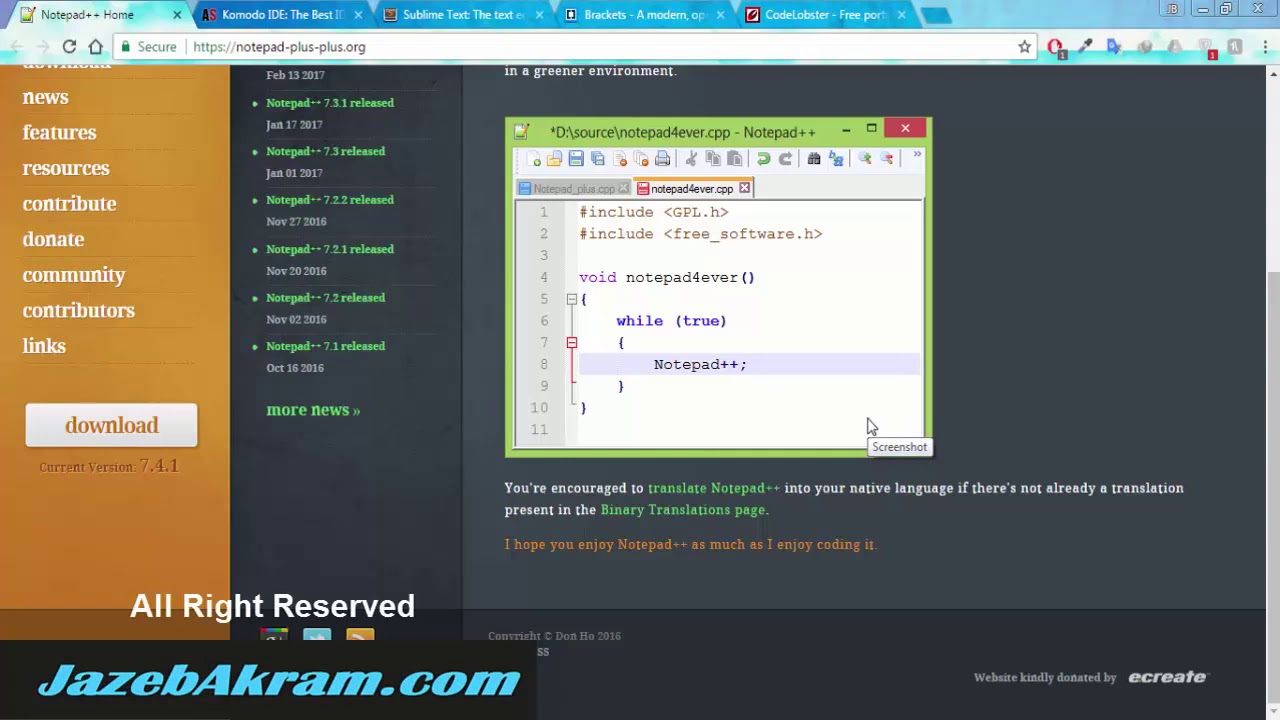
Task: Open the news sidebar menu item
Action: point(46,97)
